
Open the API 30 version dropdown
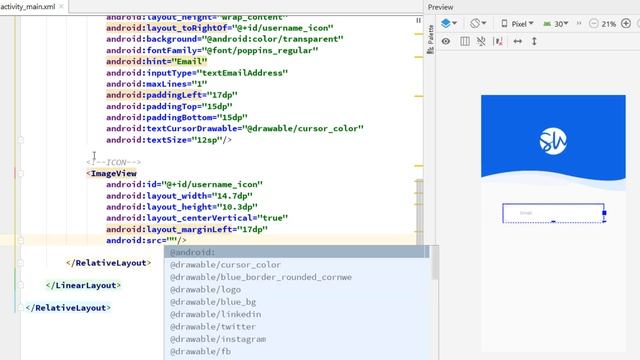click(556, 24)
